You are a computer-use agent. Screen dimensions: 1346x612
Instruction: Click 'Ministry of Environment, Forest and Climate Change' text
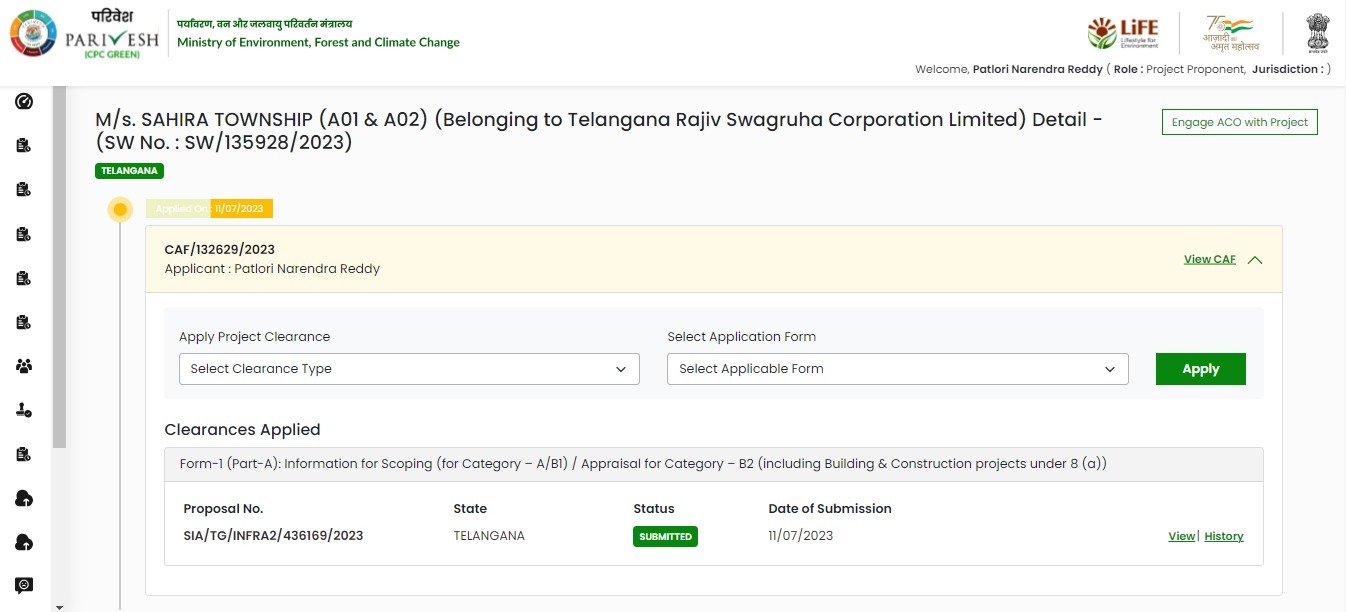click(318, 43)
